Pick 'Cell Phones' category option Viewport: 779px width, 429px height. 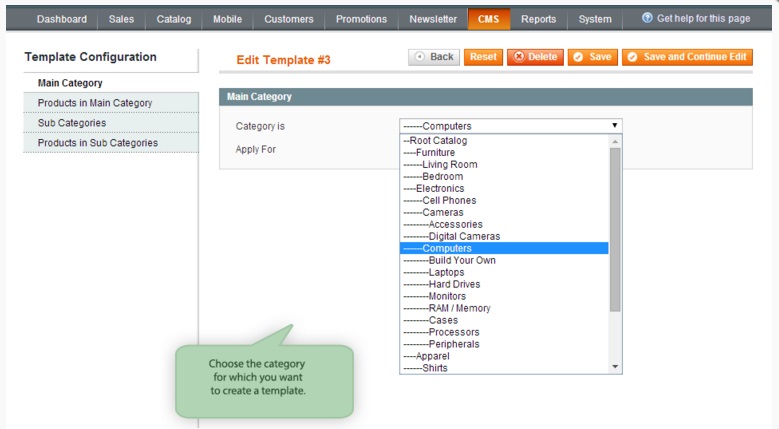click(451, 200)
